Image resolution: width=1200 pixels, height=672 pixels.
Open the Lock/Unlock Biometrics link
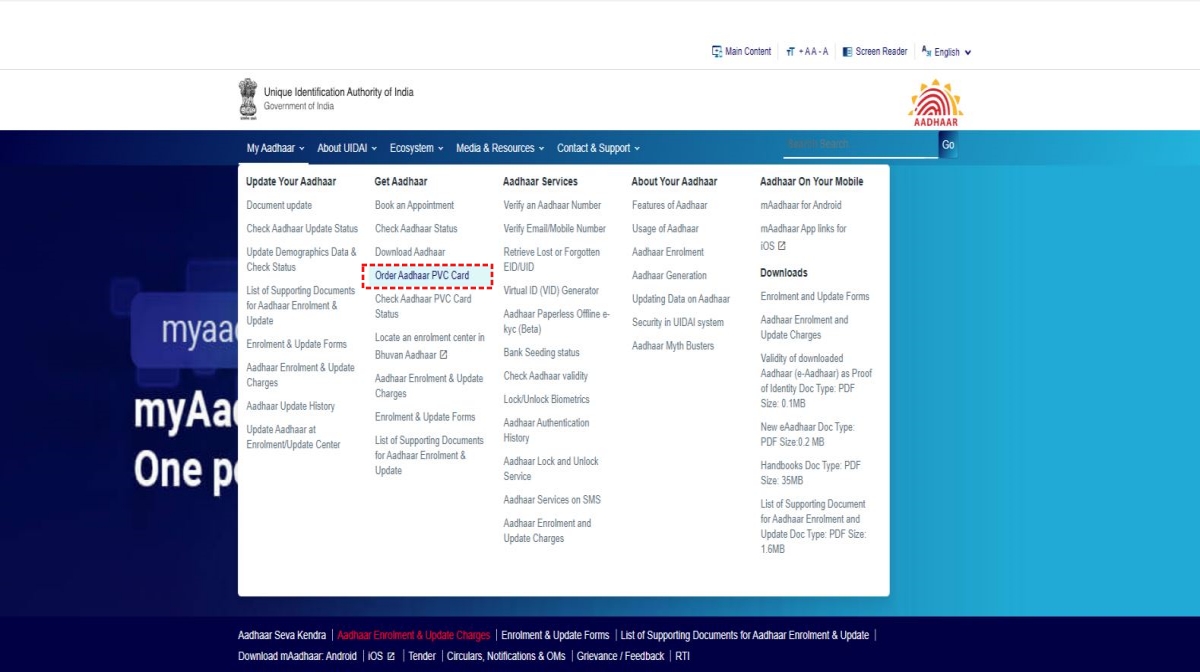[x=546, y=399]
